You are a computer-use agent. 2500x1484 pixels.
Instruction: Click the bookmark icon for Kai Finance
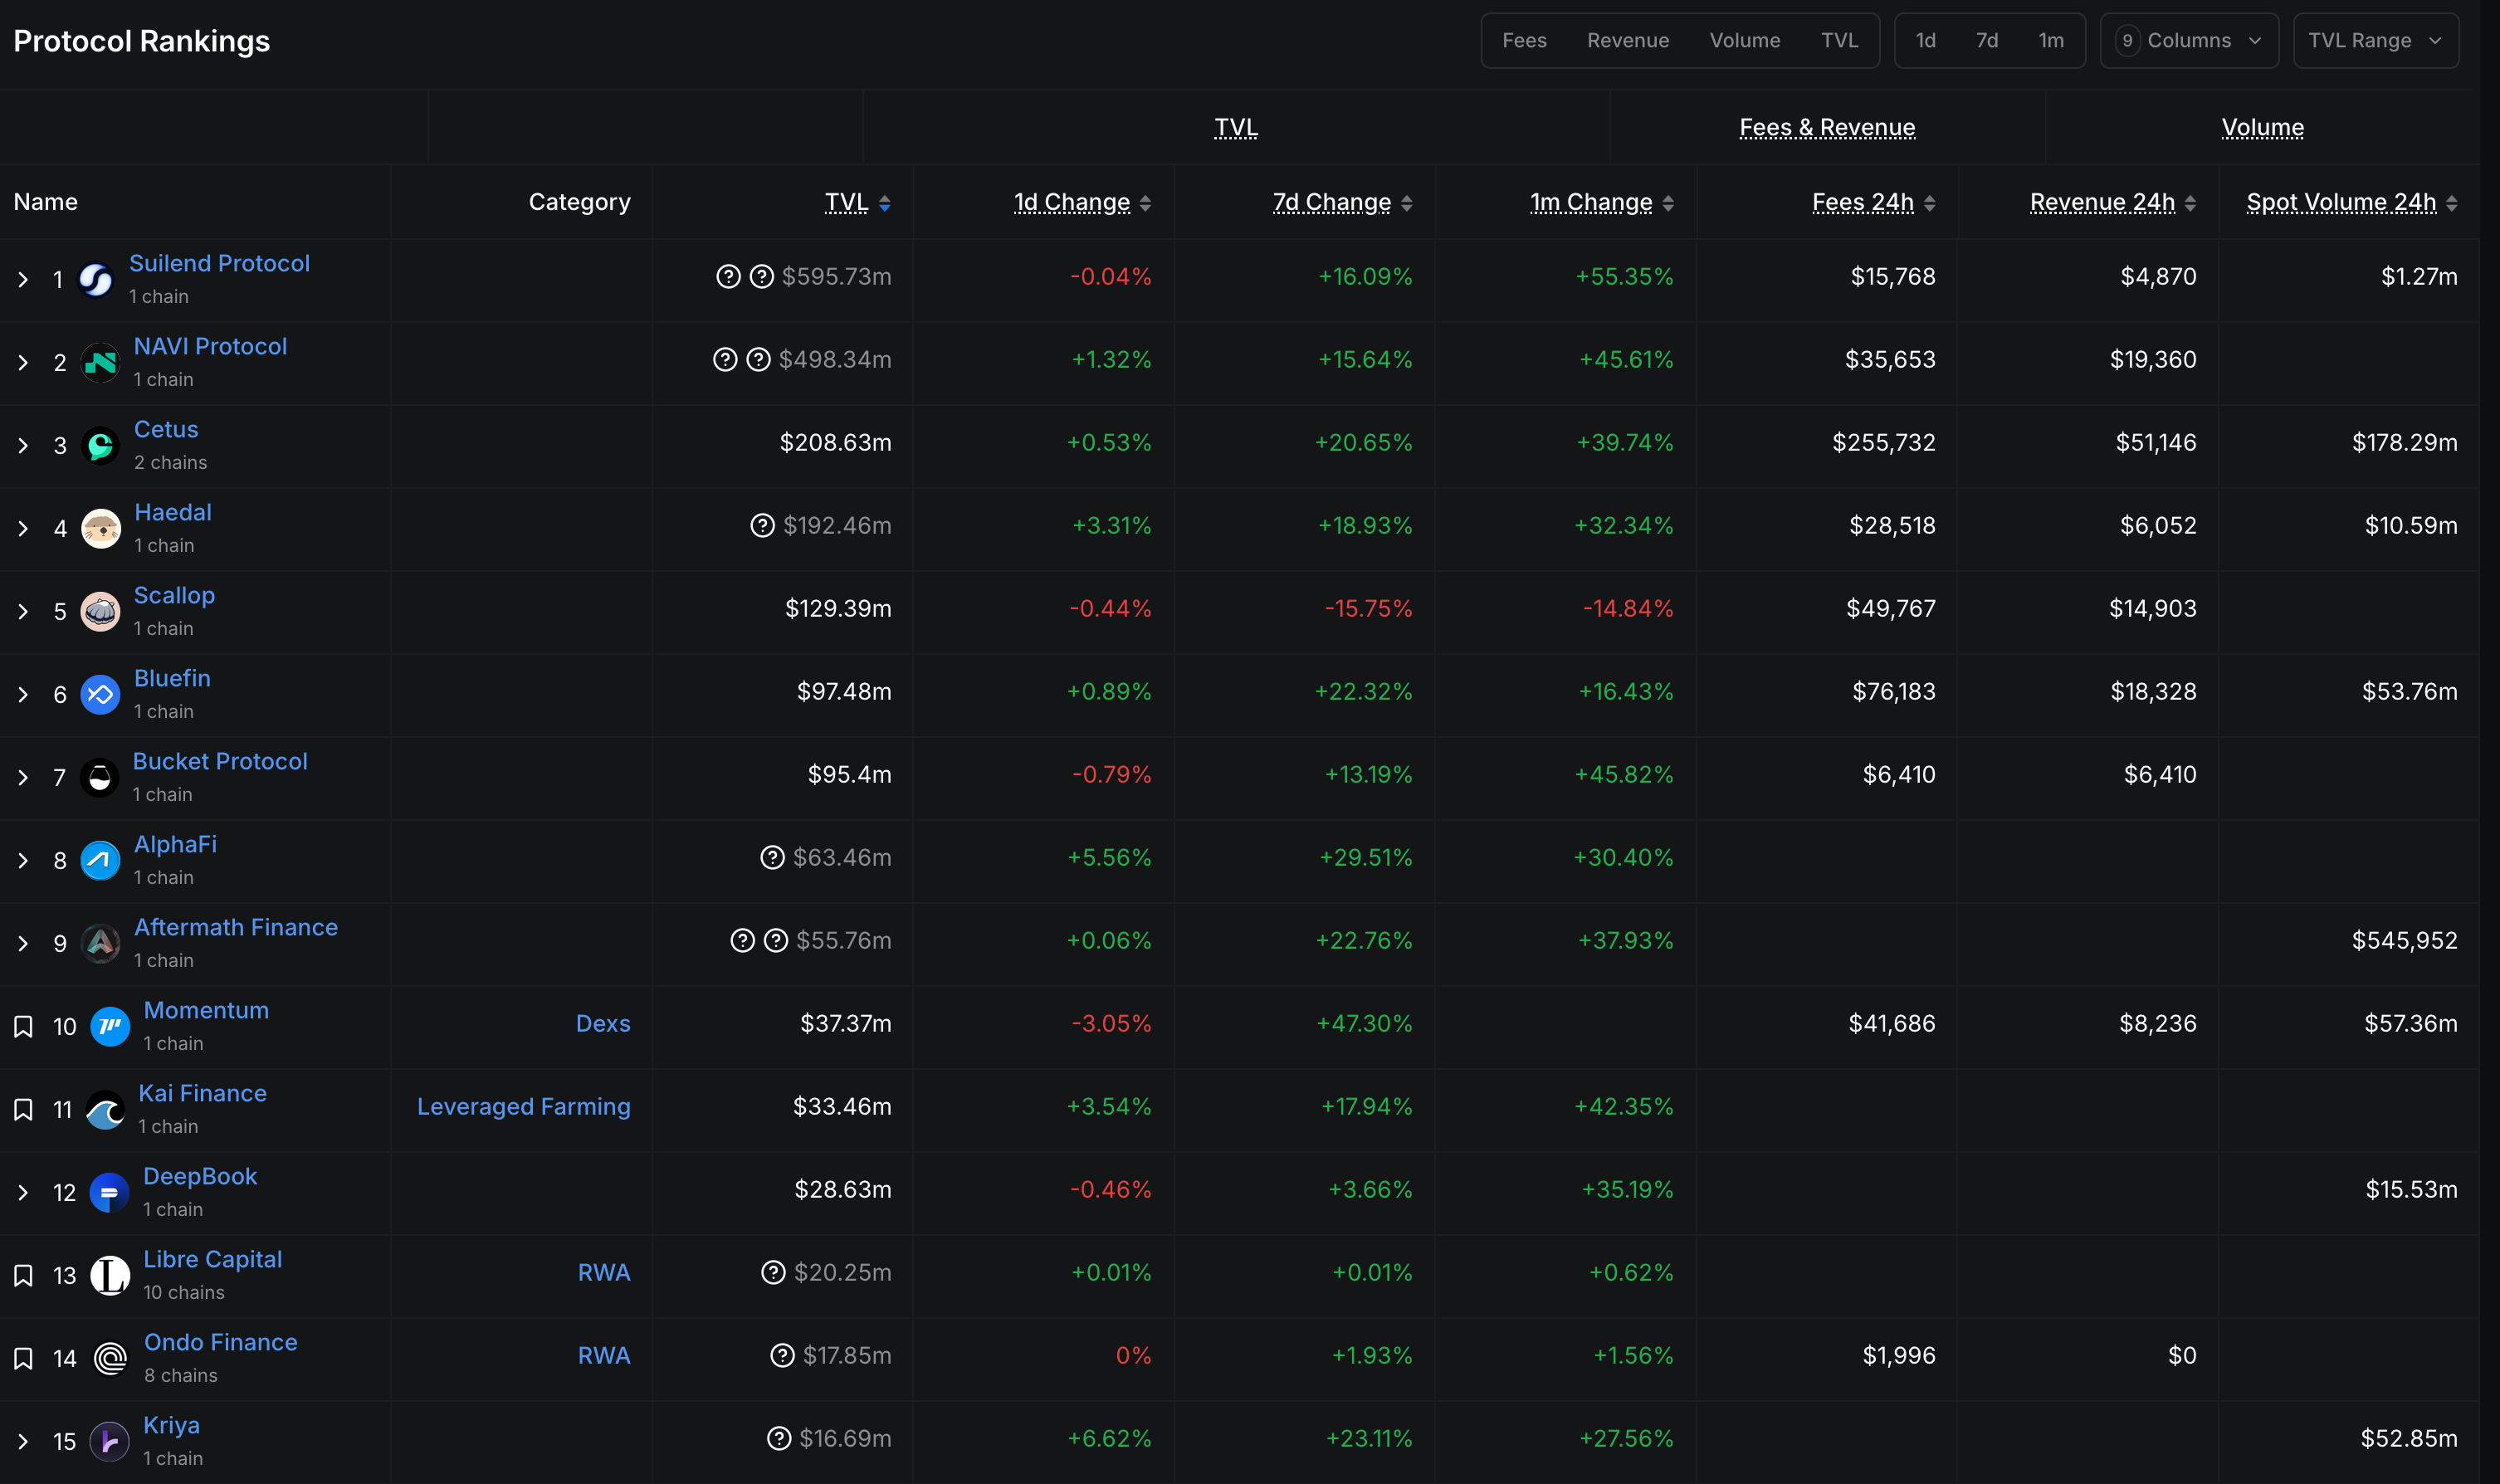(x=23, y=1109)
